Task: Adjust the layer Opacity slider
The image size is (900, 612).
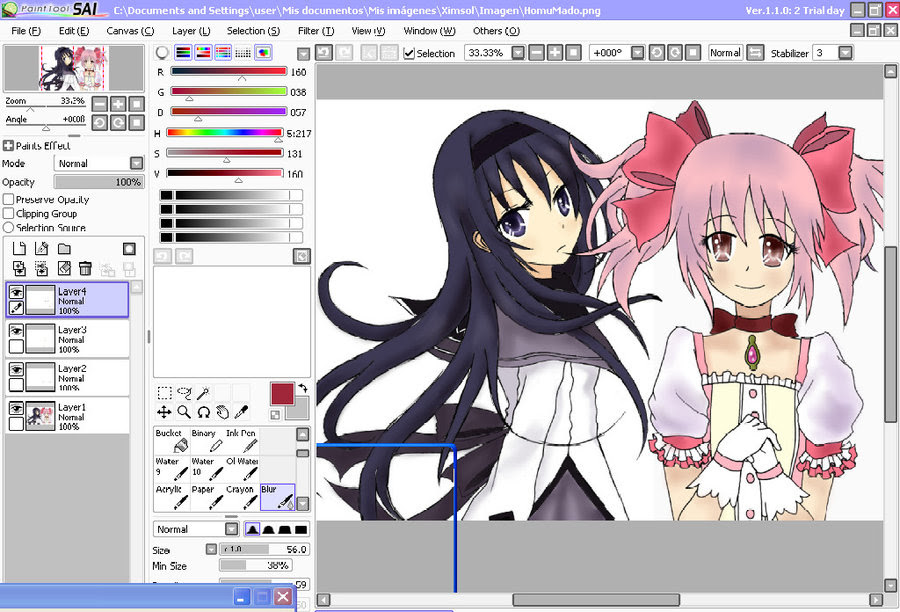Action: (99, 182)
